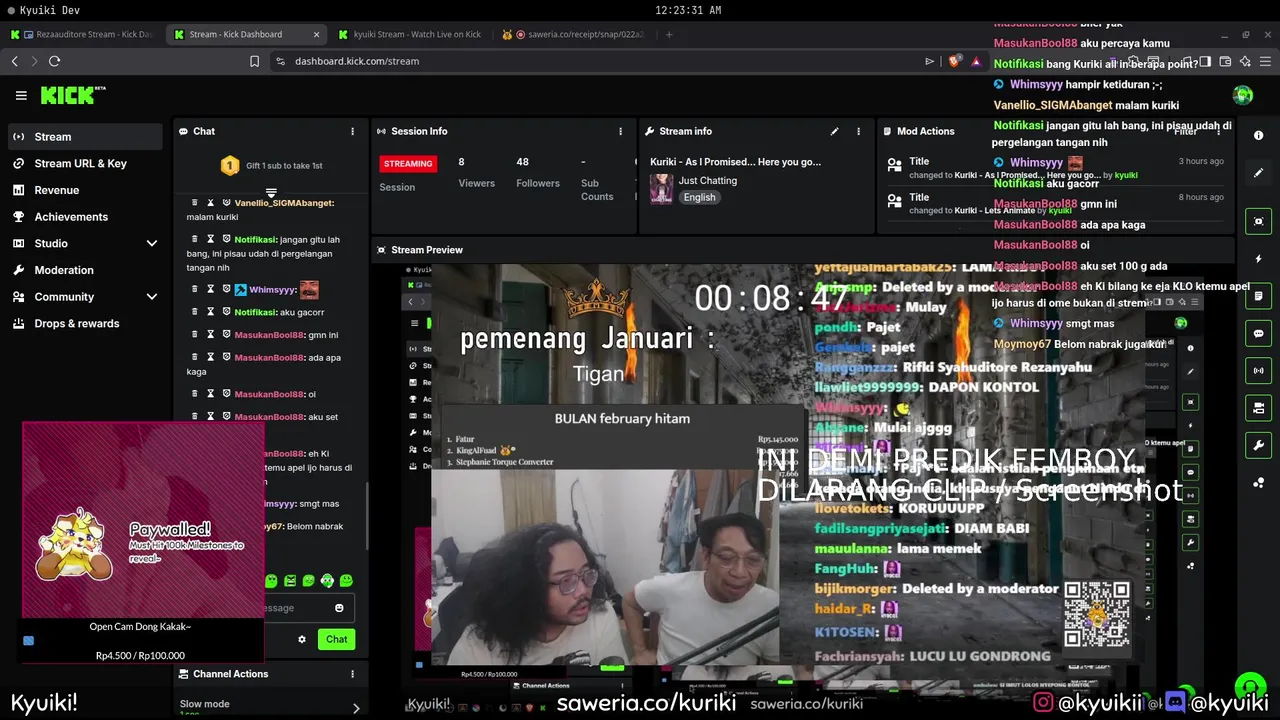Viewport: 1280px width, 720px height.
Task: Select Stream in the left sidebar
Action: 85,136
